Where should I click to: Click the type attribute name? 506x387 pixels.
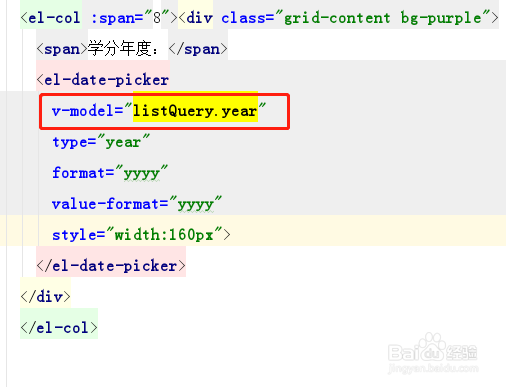tap(70, 142)
